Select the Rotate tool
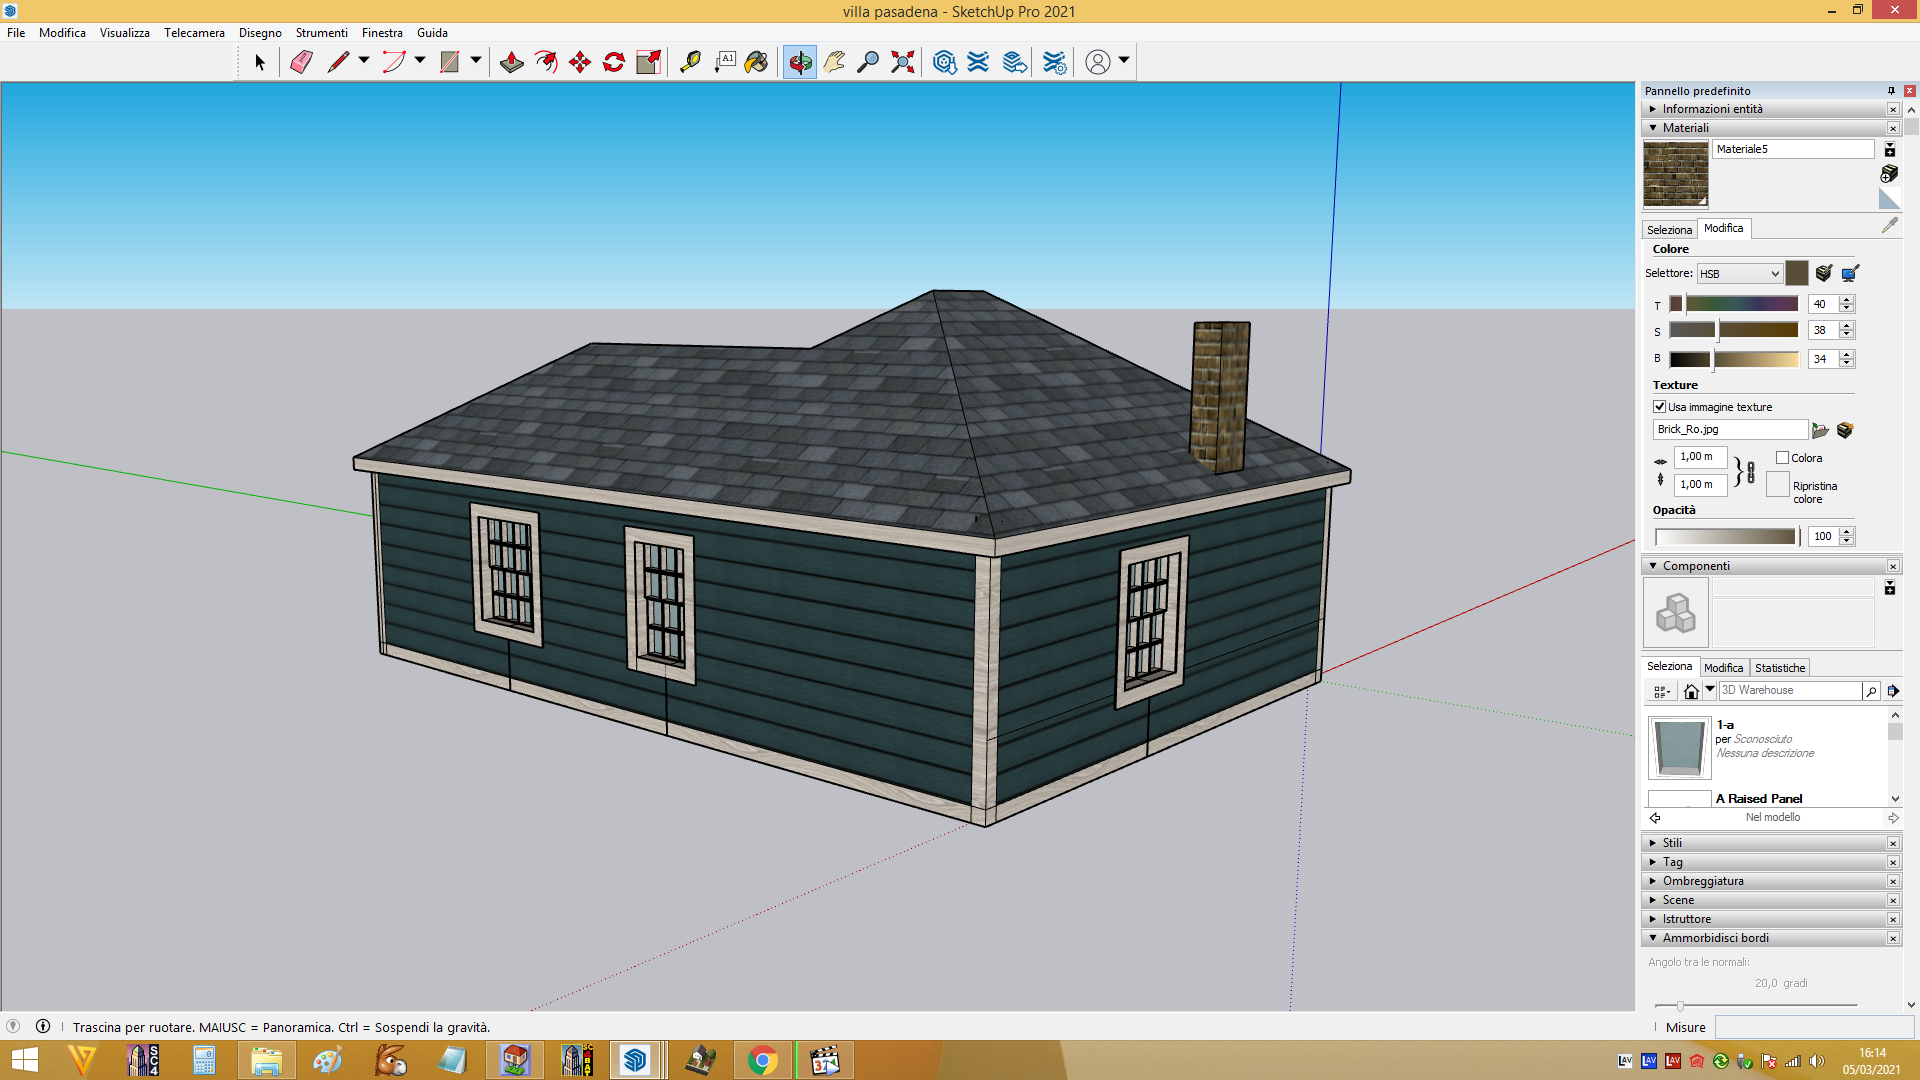 click(x=614, y=62)
